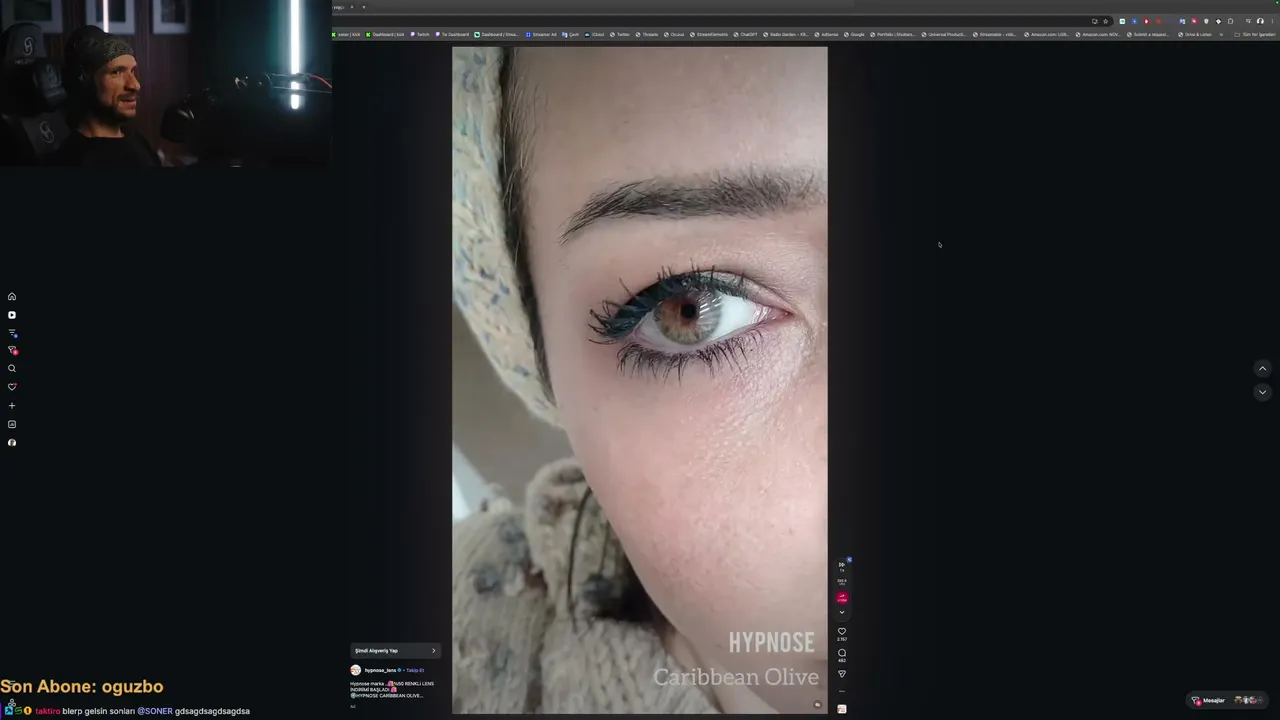Follow hypnose_lens via Takip Et
Screen dimensions: 1280x720
pyautogui.click(x=415, y=670)
